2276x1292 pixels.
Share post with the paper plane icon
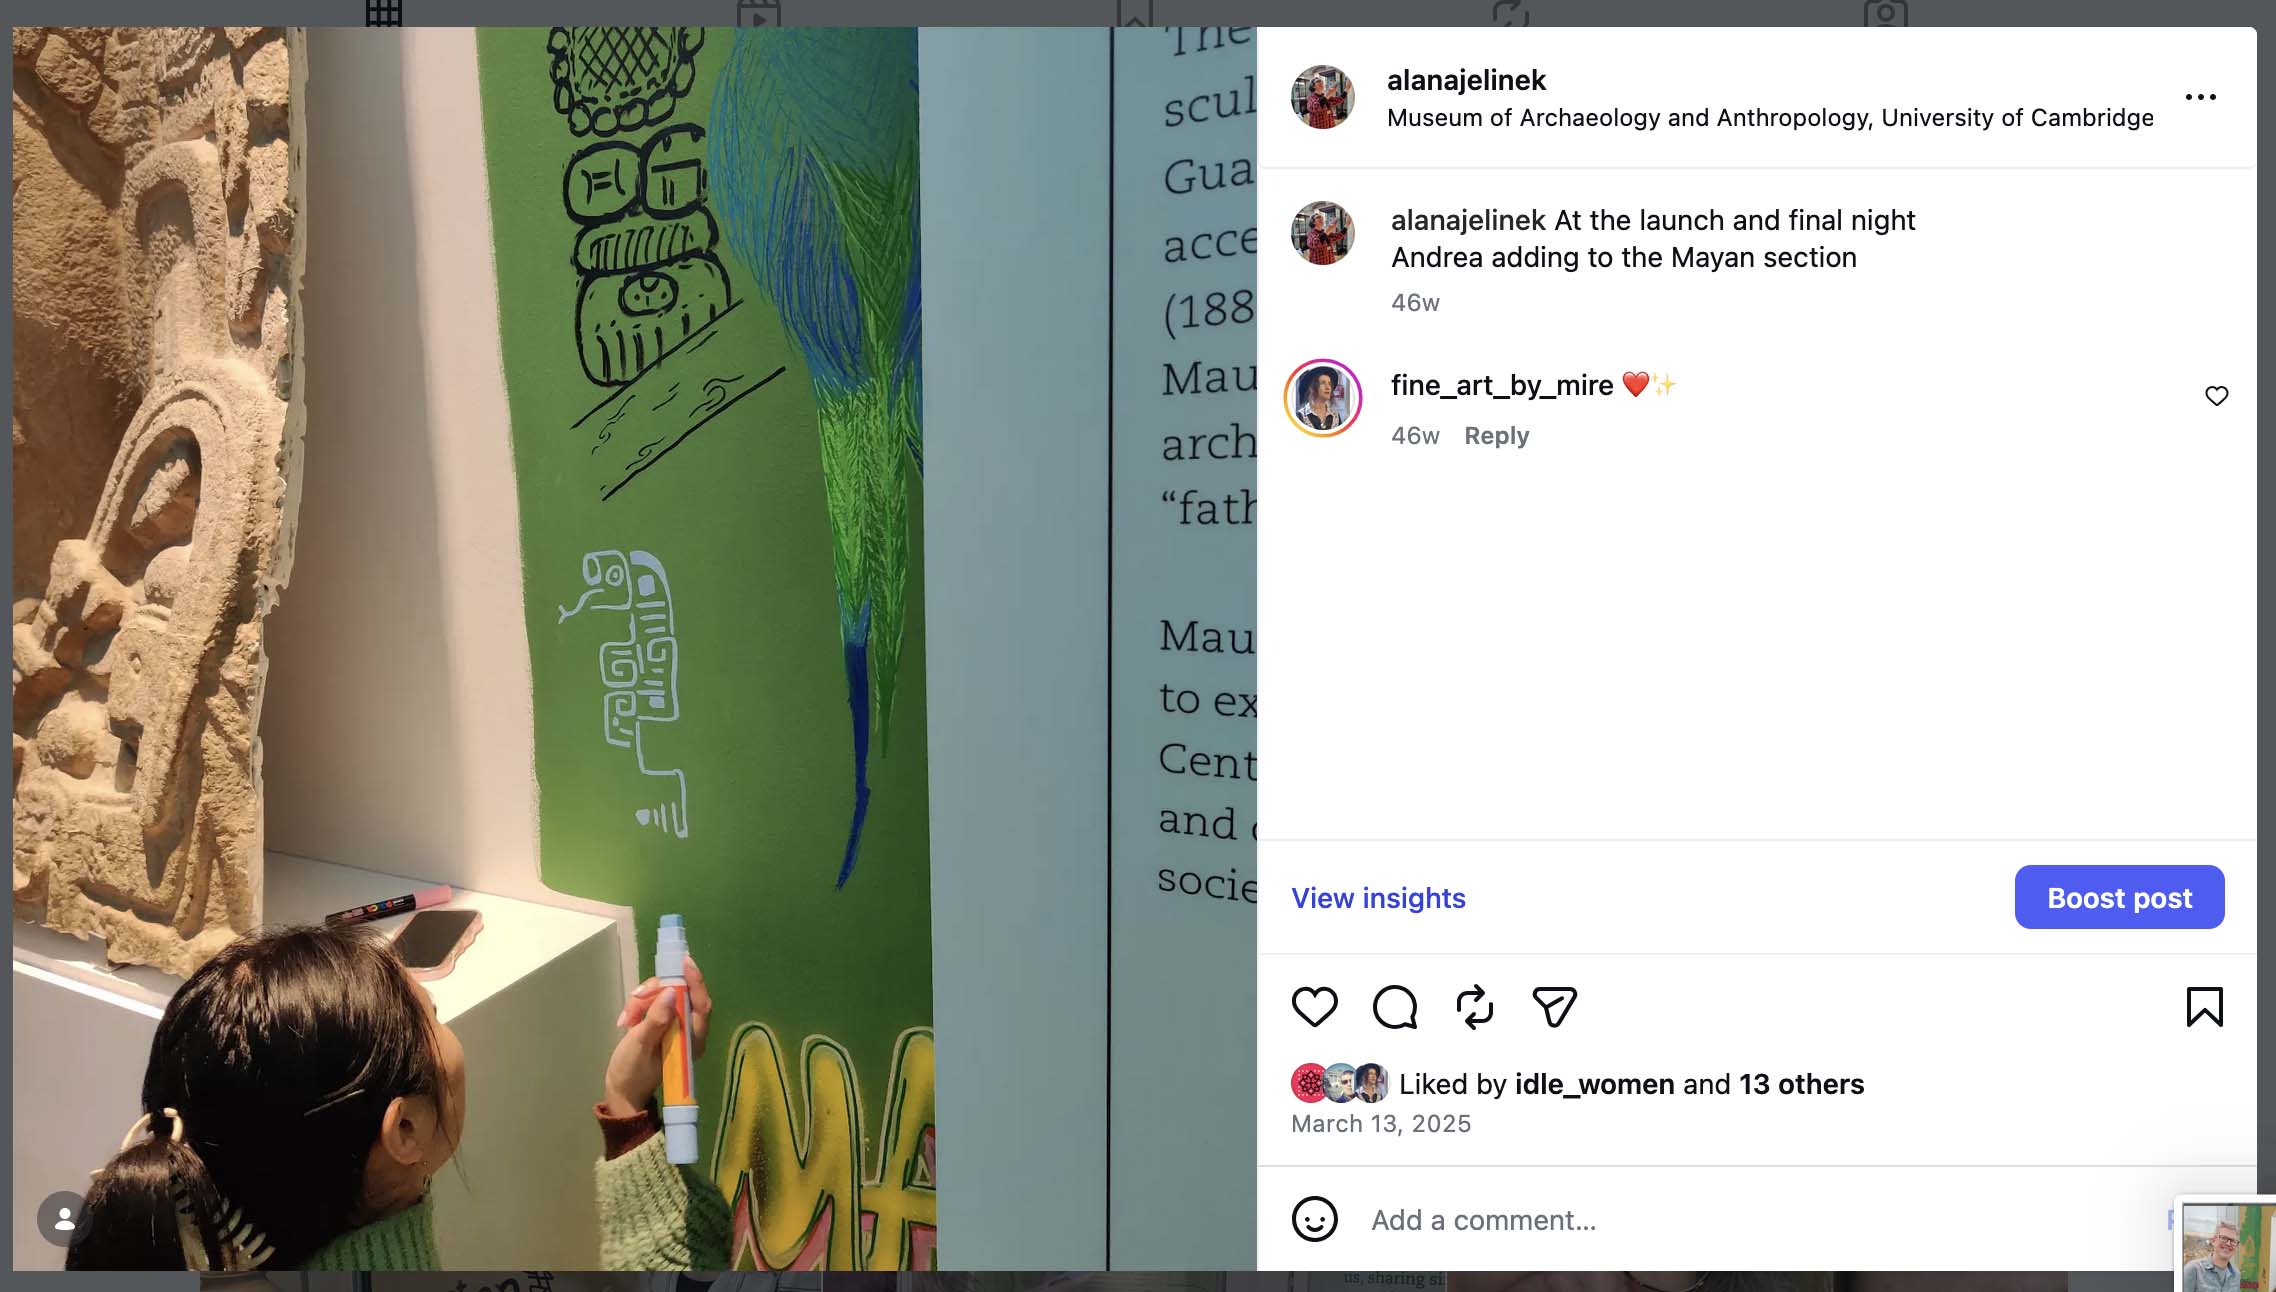point(1554,1006)
